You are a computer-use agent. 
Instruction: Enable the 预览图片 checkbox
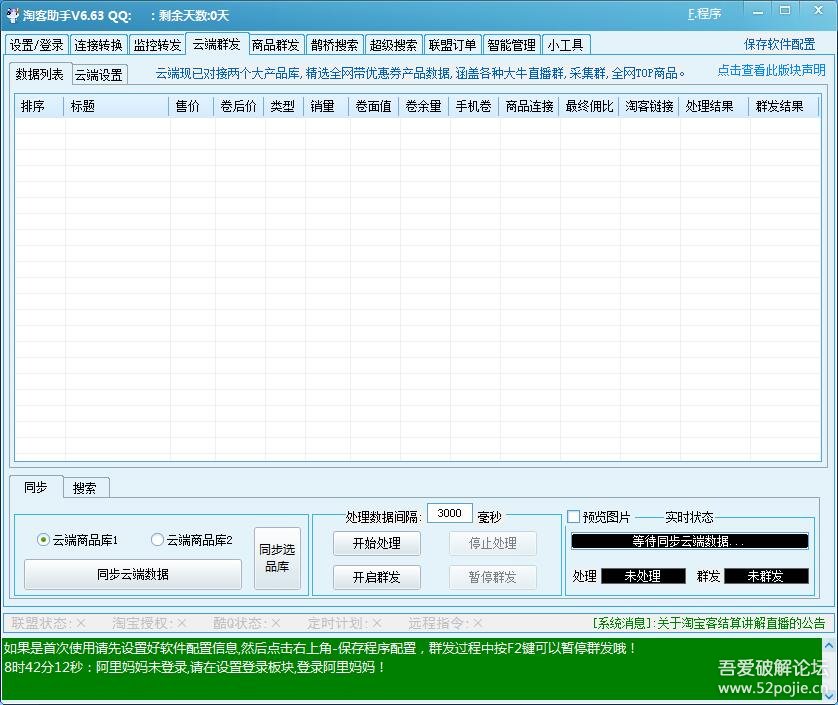[x=573, y=517]
